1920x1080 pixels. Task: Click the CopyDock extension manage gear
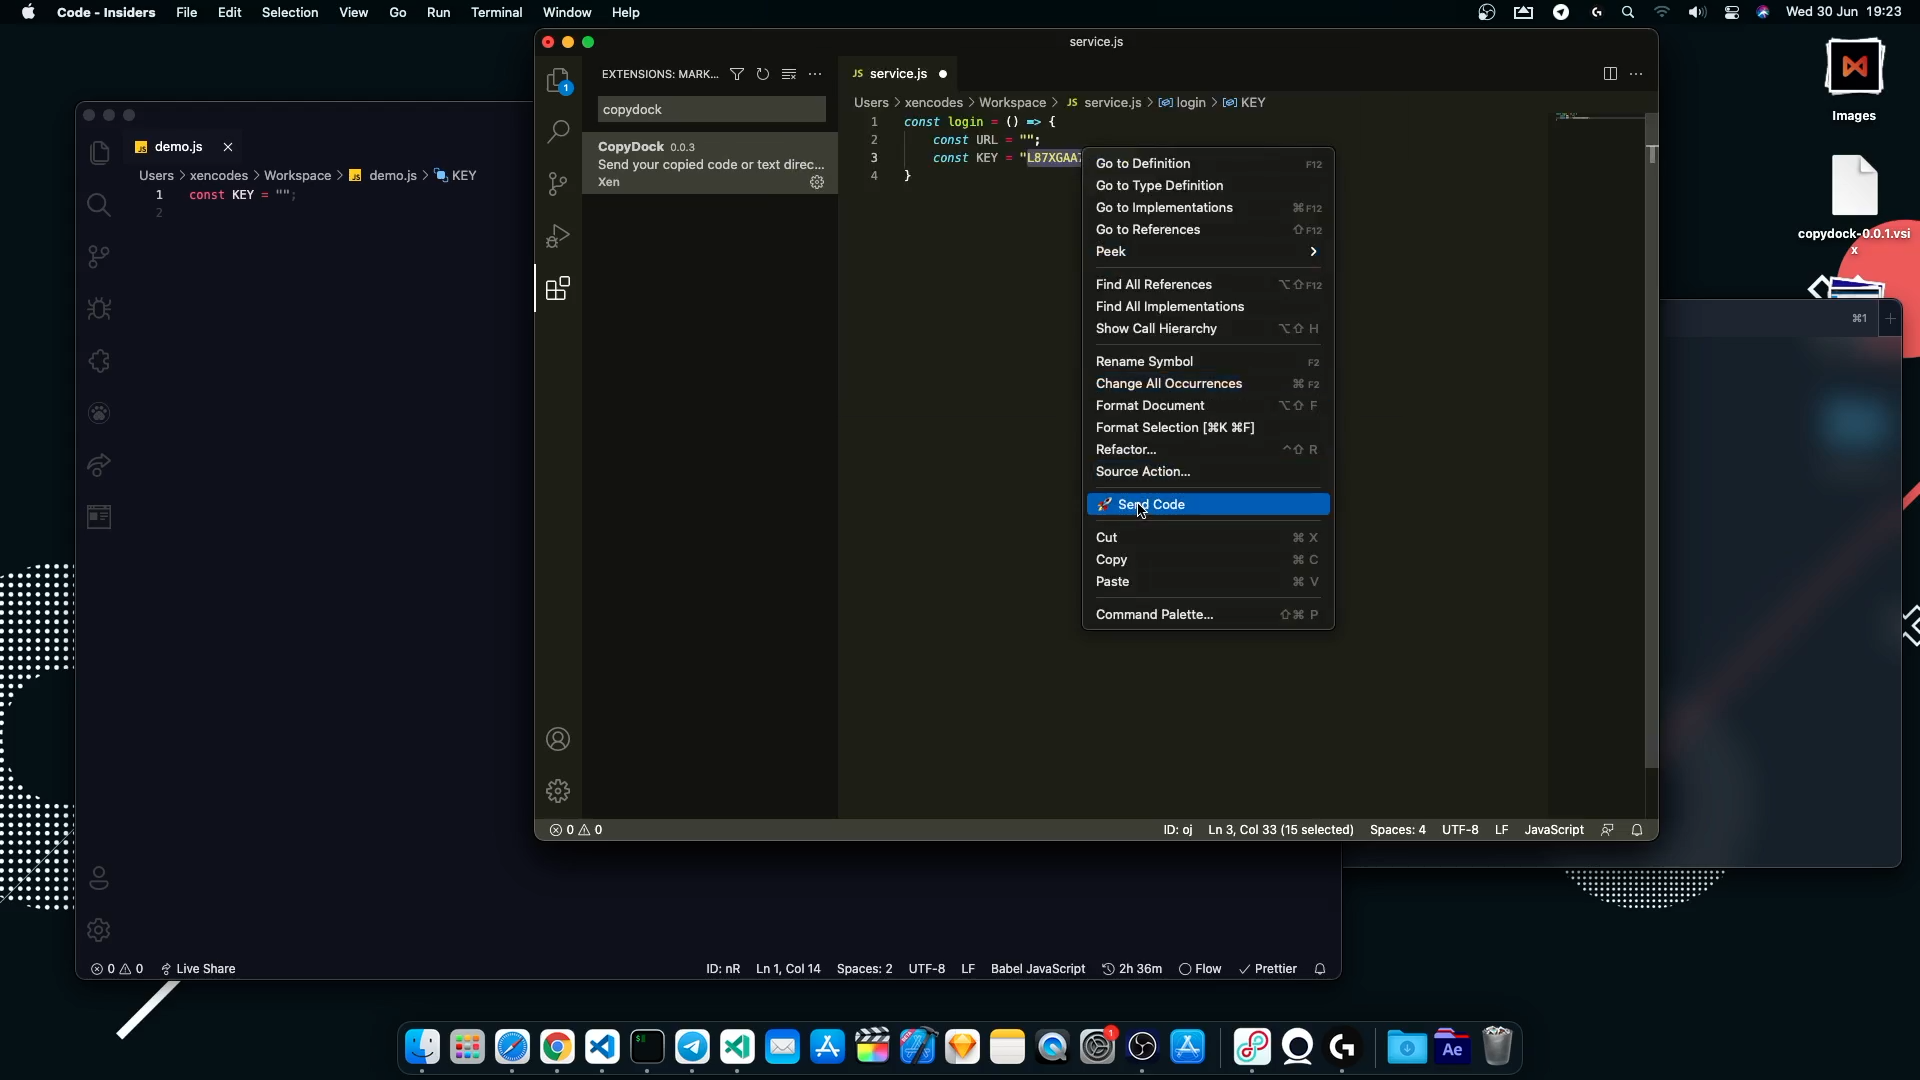click(x=817, y=182)
